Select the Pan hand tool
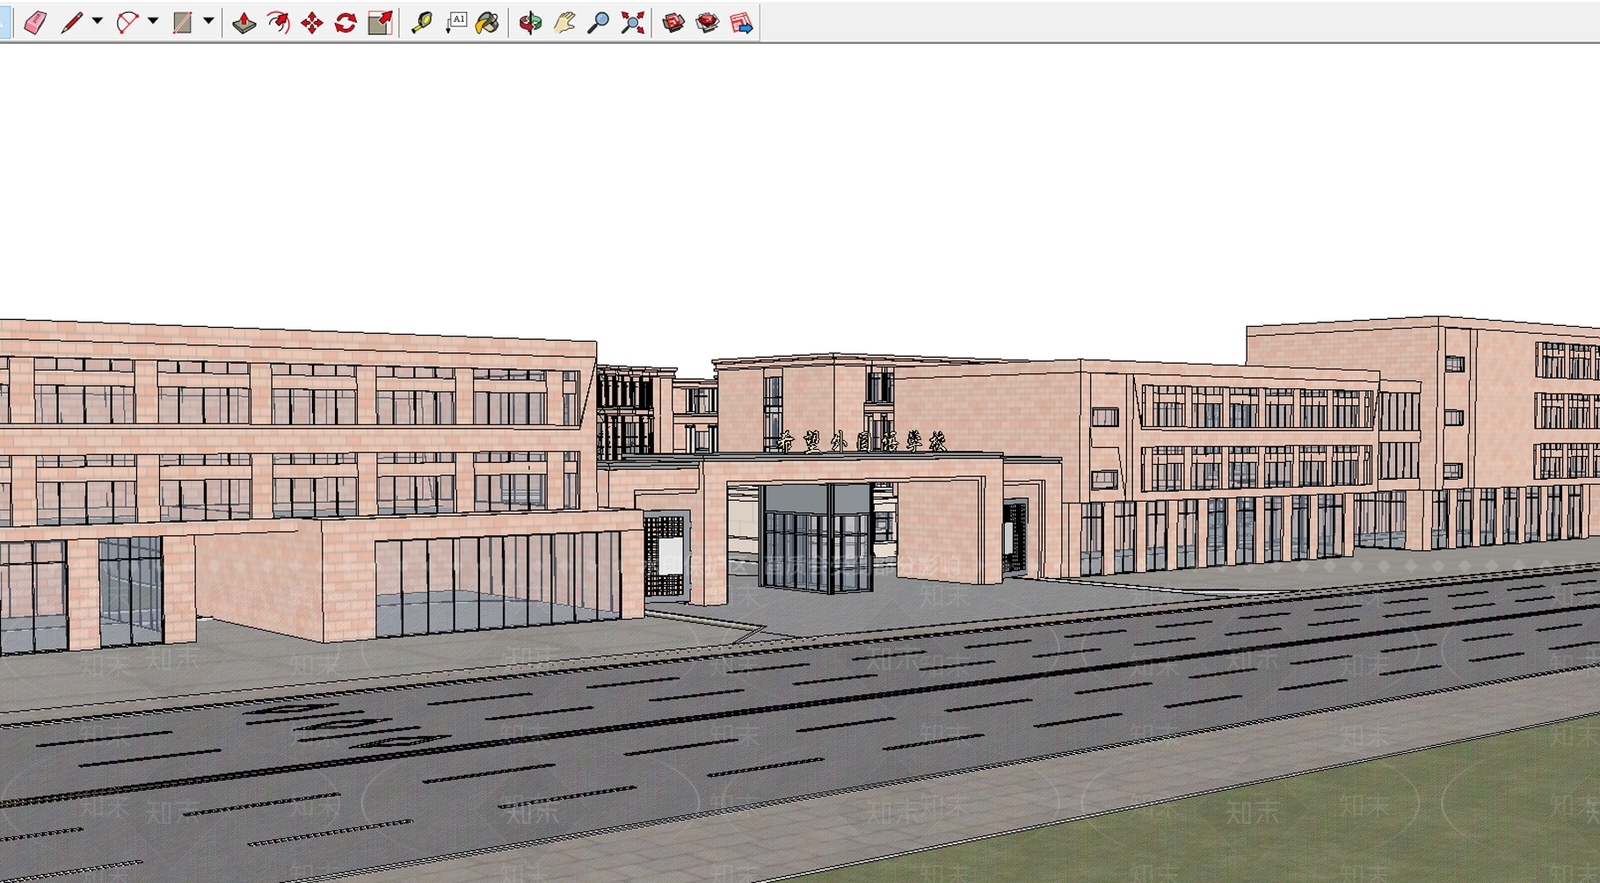Image resolution: width=1600 pixels, height=883 pixels. tap(564, 22)
